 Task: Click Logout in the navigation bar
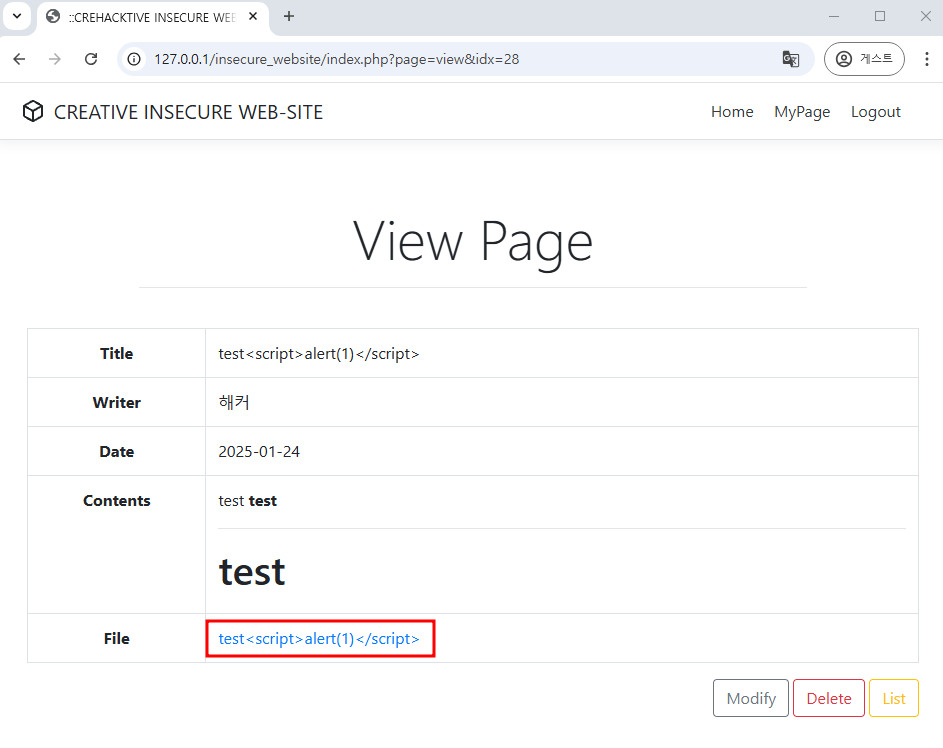[875, 112]
